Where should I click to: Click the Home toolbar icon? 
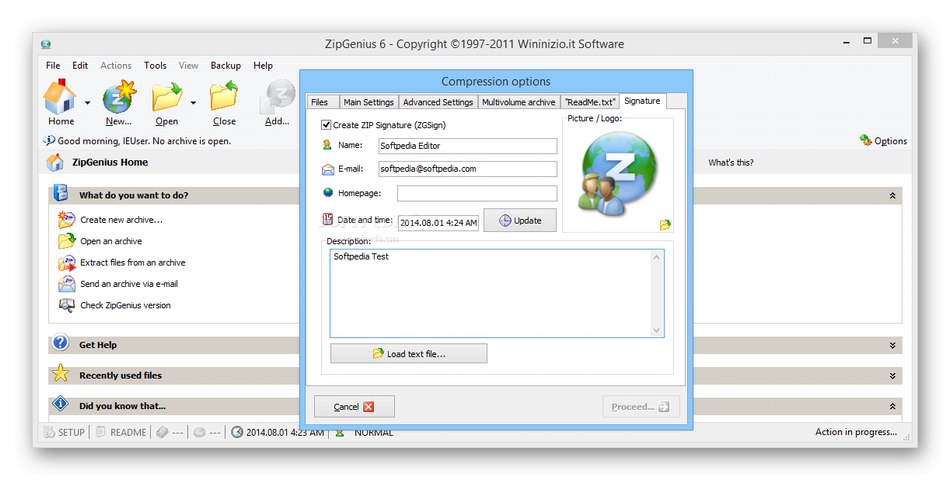[x=59, y=98]
